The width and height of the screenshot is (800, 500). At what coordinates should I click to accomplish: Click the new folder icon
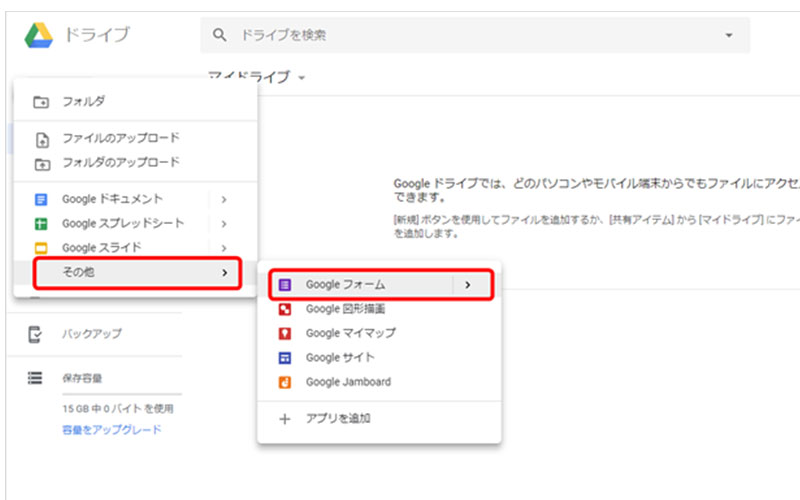(41, 102)
